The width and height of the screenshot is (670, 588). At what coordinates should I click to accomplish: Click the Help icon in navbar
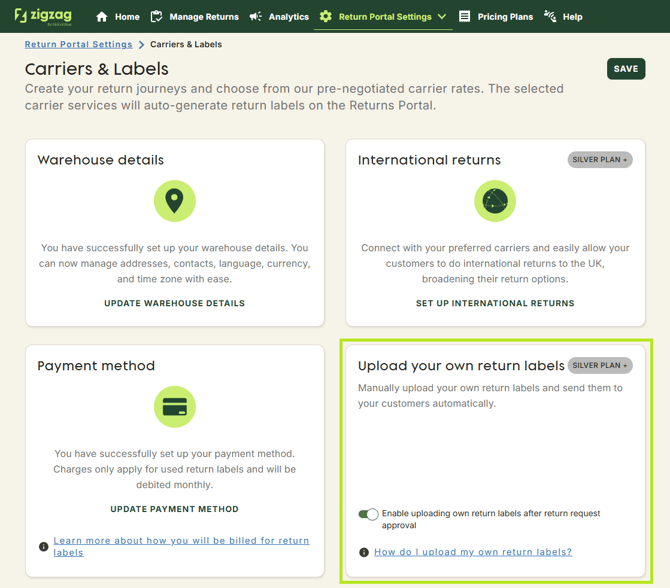[x=550, y=17]
